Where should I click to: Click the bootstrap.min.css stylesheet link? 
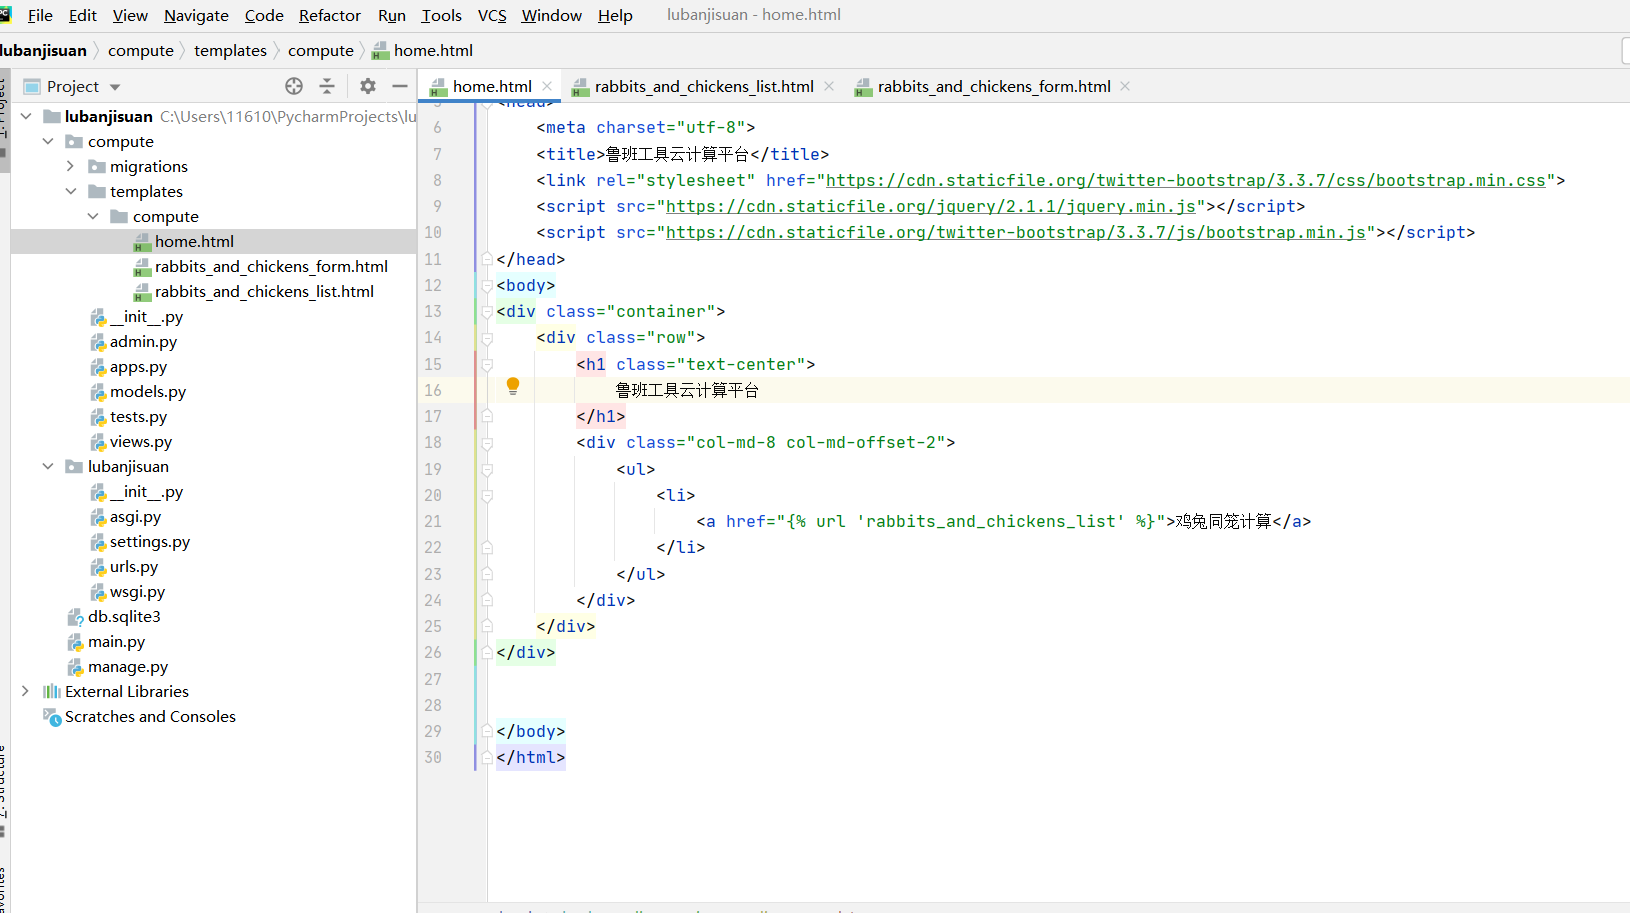pos(1185,180)
